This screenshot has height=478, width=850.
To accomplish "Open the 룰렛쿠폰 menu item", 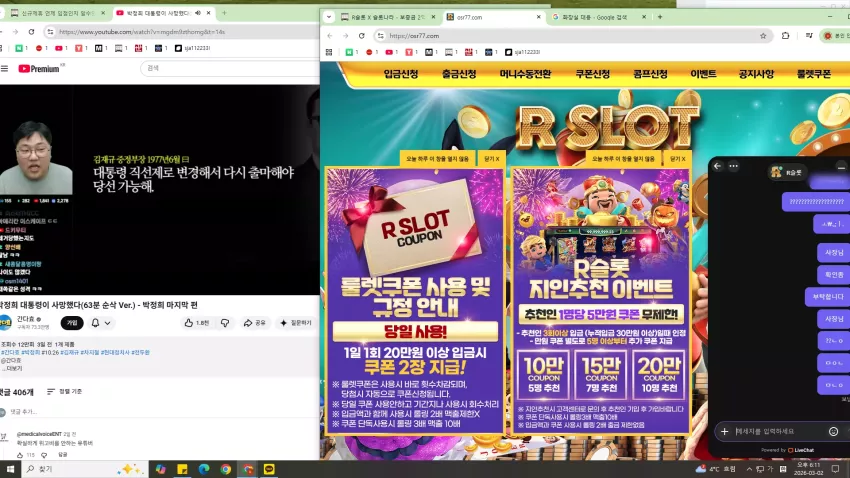I will 814,74.
